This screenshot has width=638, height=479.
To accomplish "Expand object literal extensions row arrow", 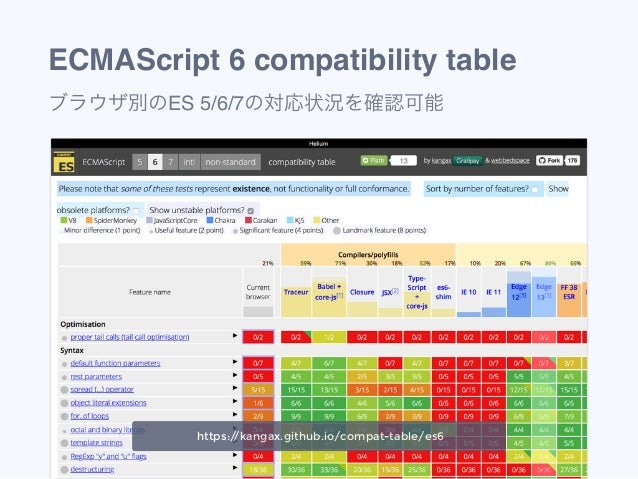I will pyautogui.click(x=235, y=401).
